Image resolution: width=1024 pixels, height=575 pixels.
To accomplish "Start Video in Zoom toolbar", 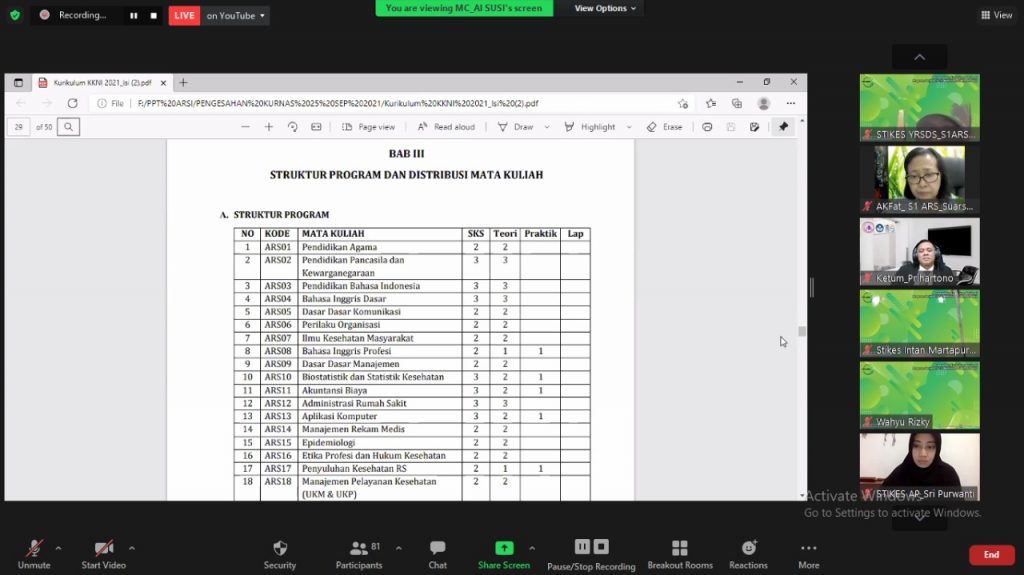I will tap(103, 553).
